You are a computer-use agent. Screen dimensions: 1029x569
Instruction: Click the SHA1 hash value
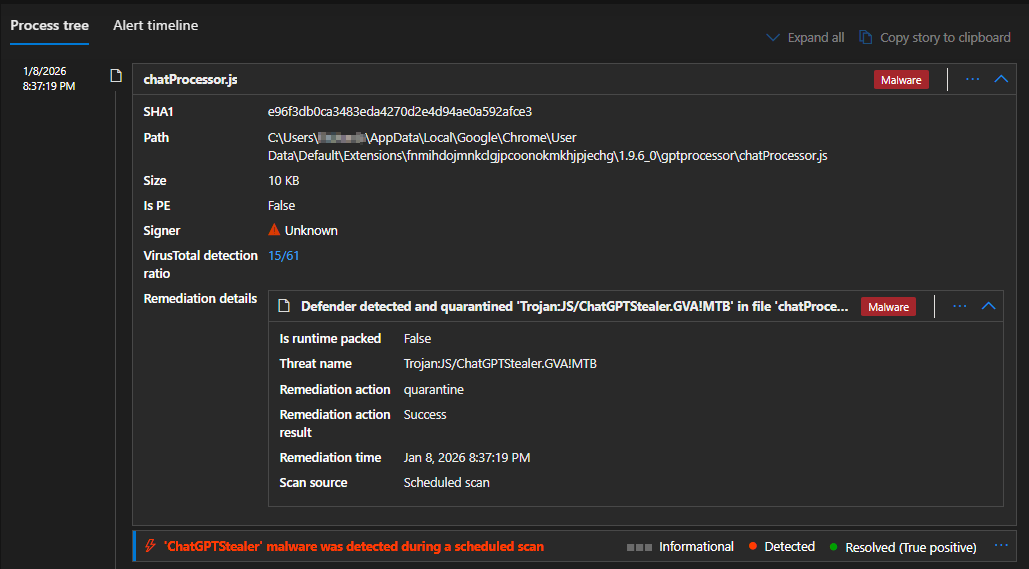click(400, 112)
